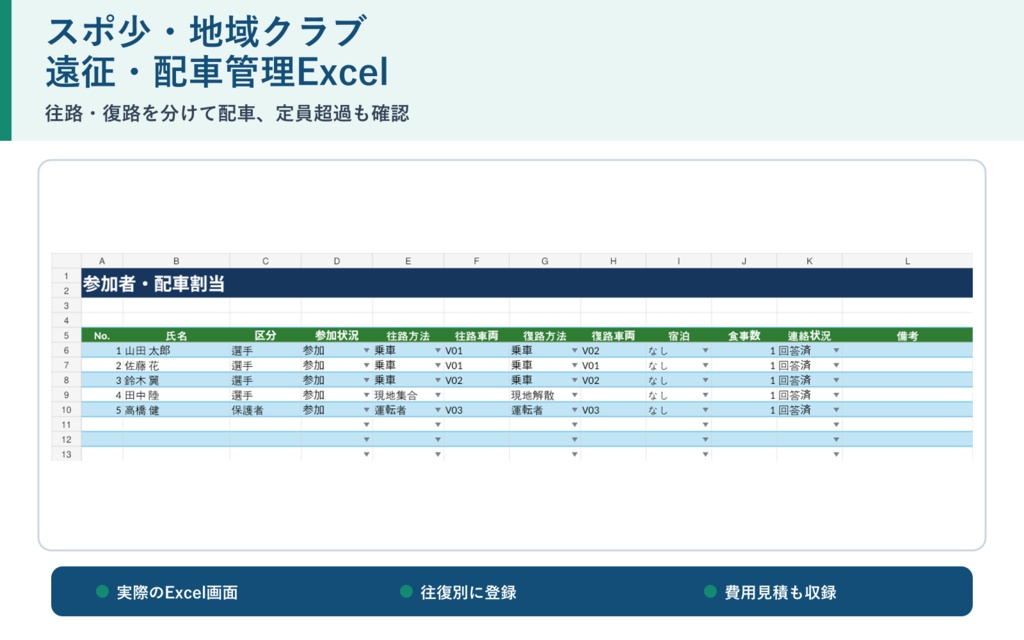Select the 保護者 cell
Viewport: 1024px width, 640px height.
265,410
